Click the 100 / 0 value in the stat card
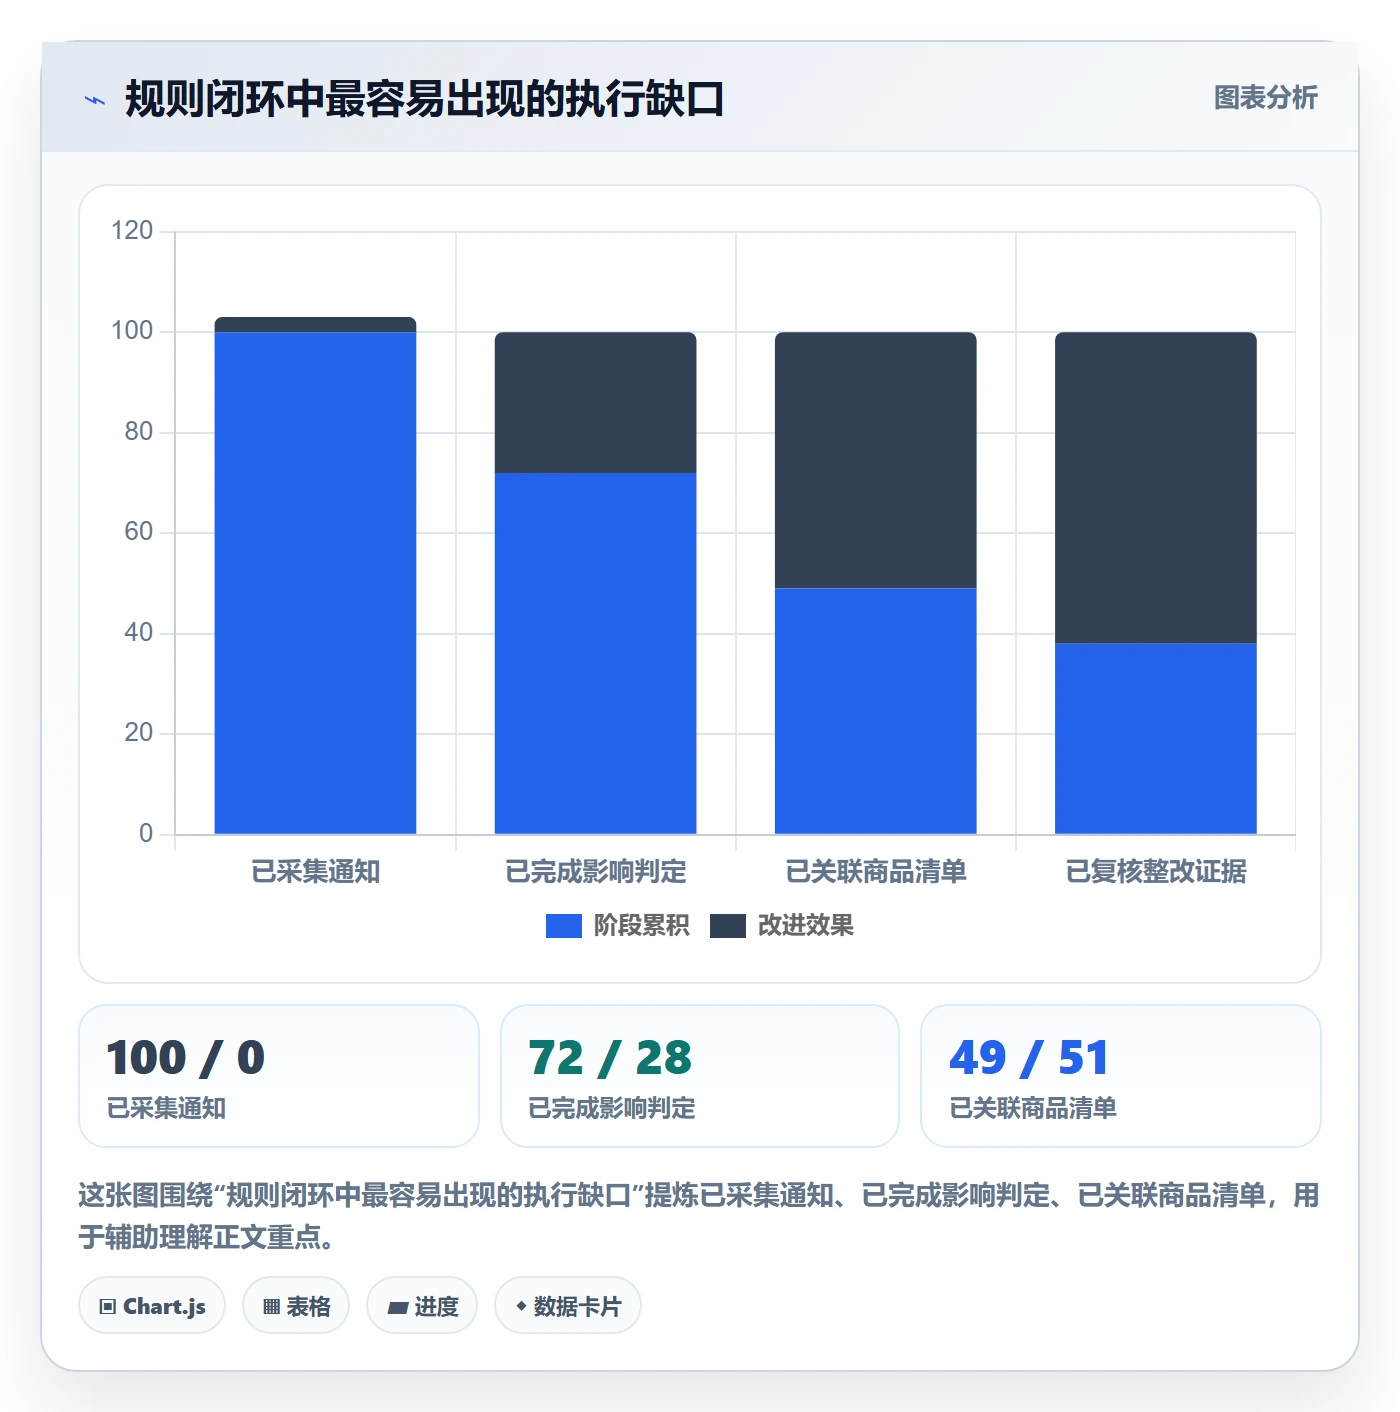This screenshot has height=1412, width=1400. pos(186,1058)
